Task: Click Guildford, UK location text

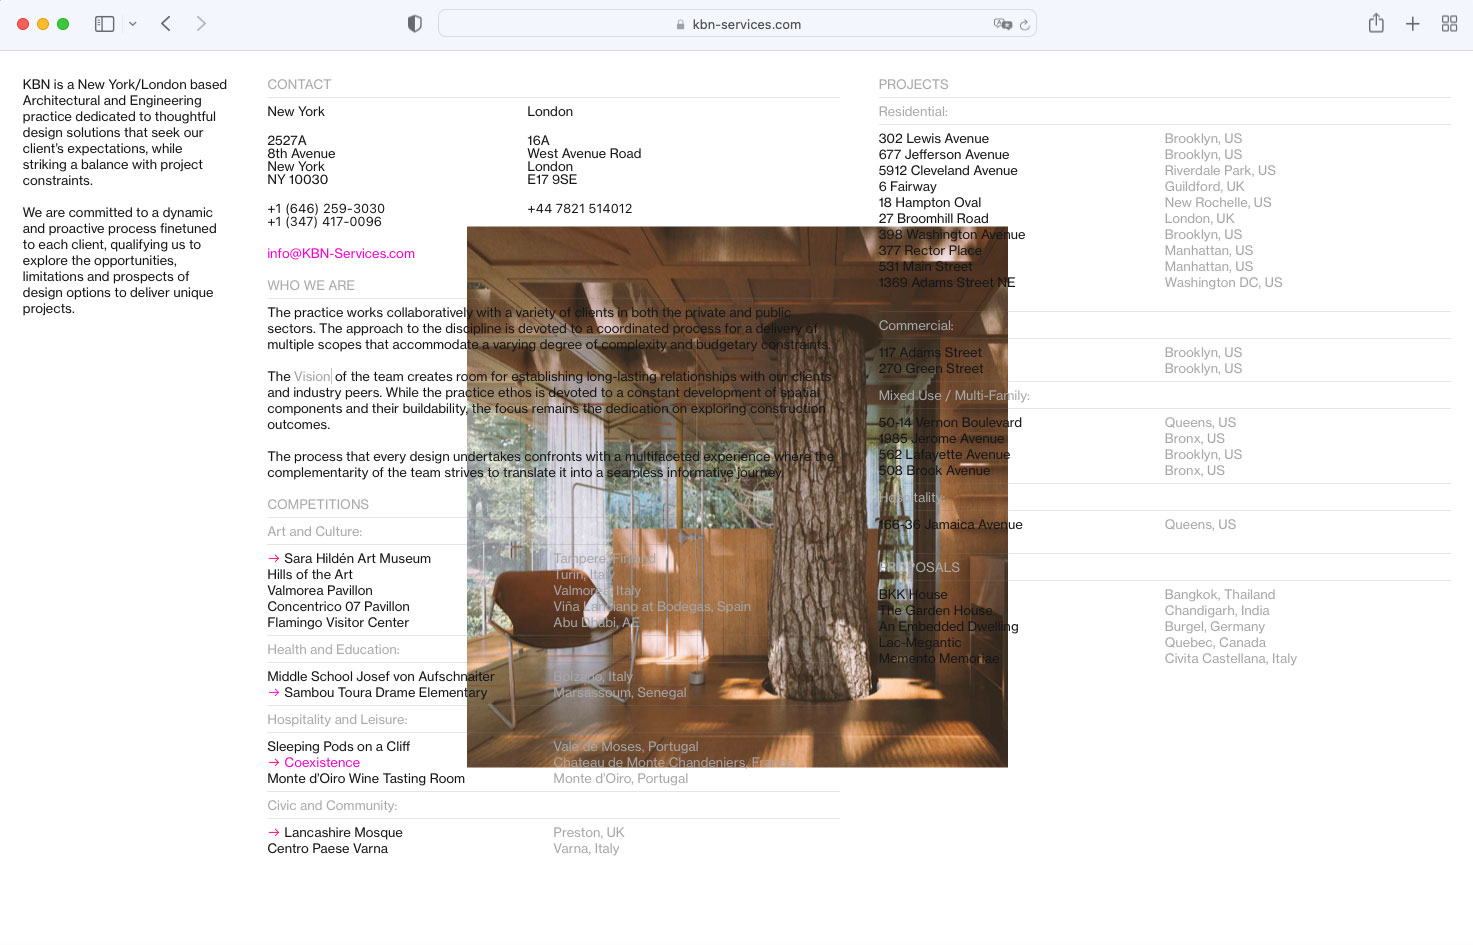Action: tap(1204, 187)
